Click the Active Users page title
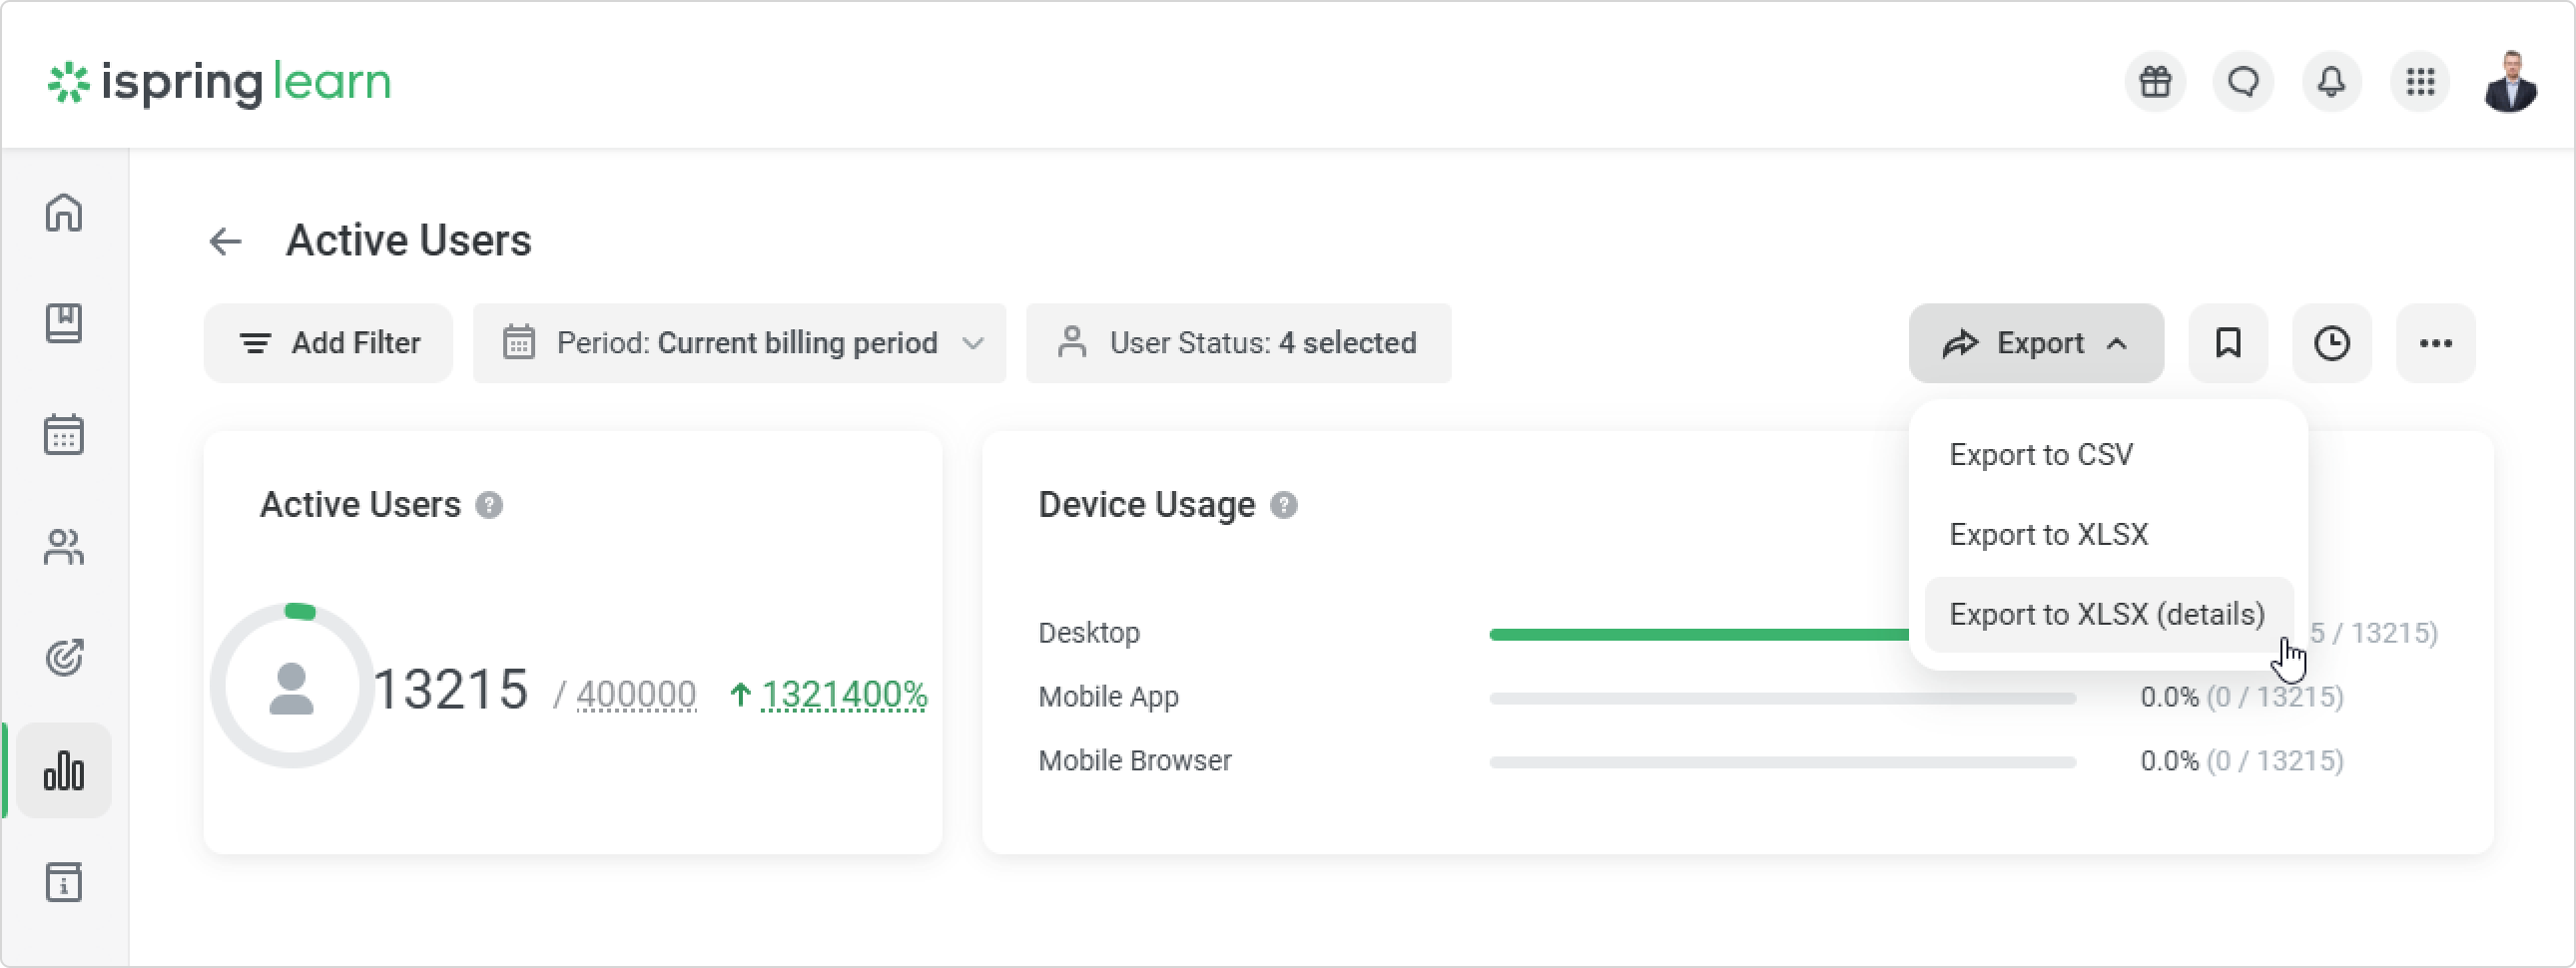 (x=409, y=241)
